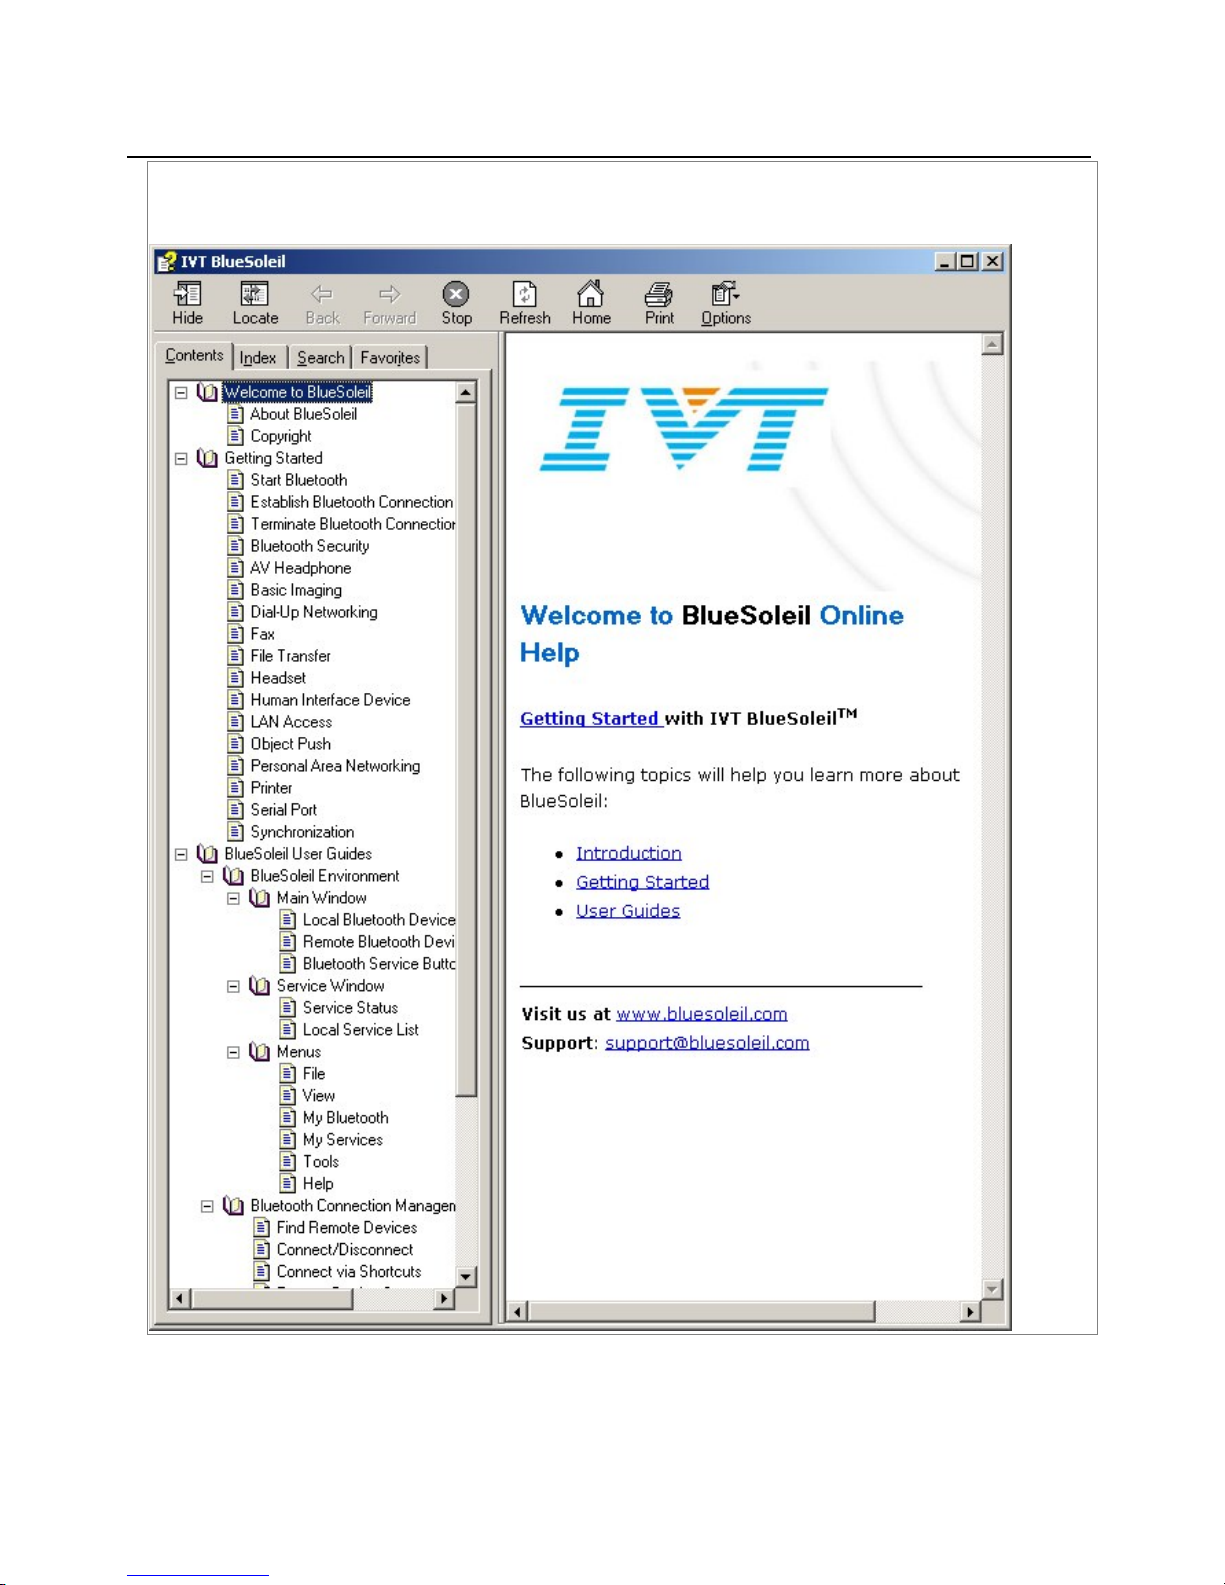Open the Personal Area Networking topic

point(335,766)
